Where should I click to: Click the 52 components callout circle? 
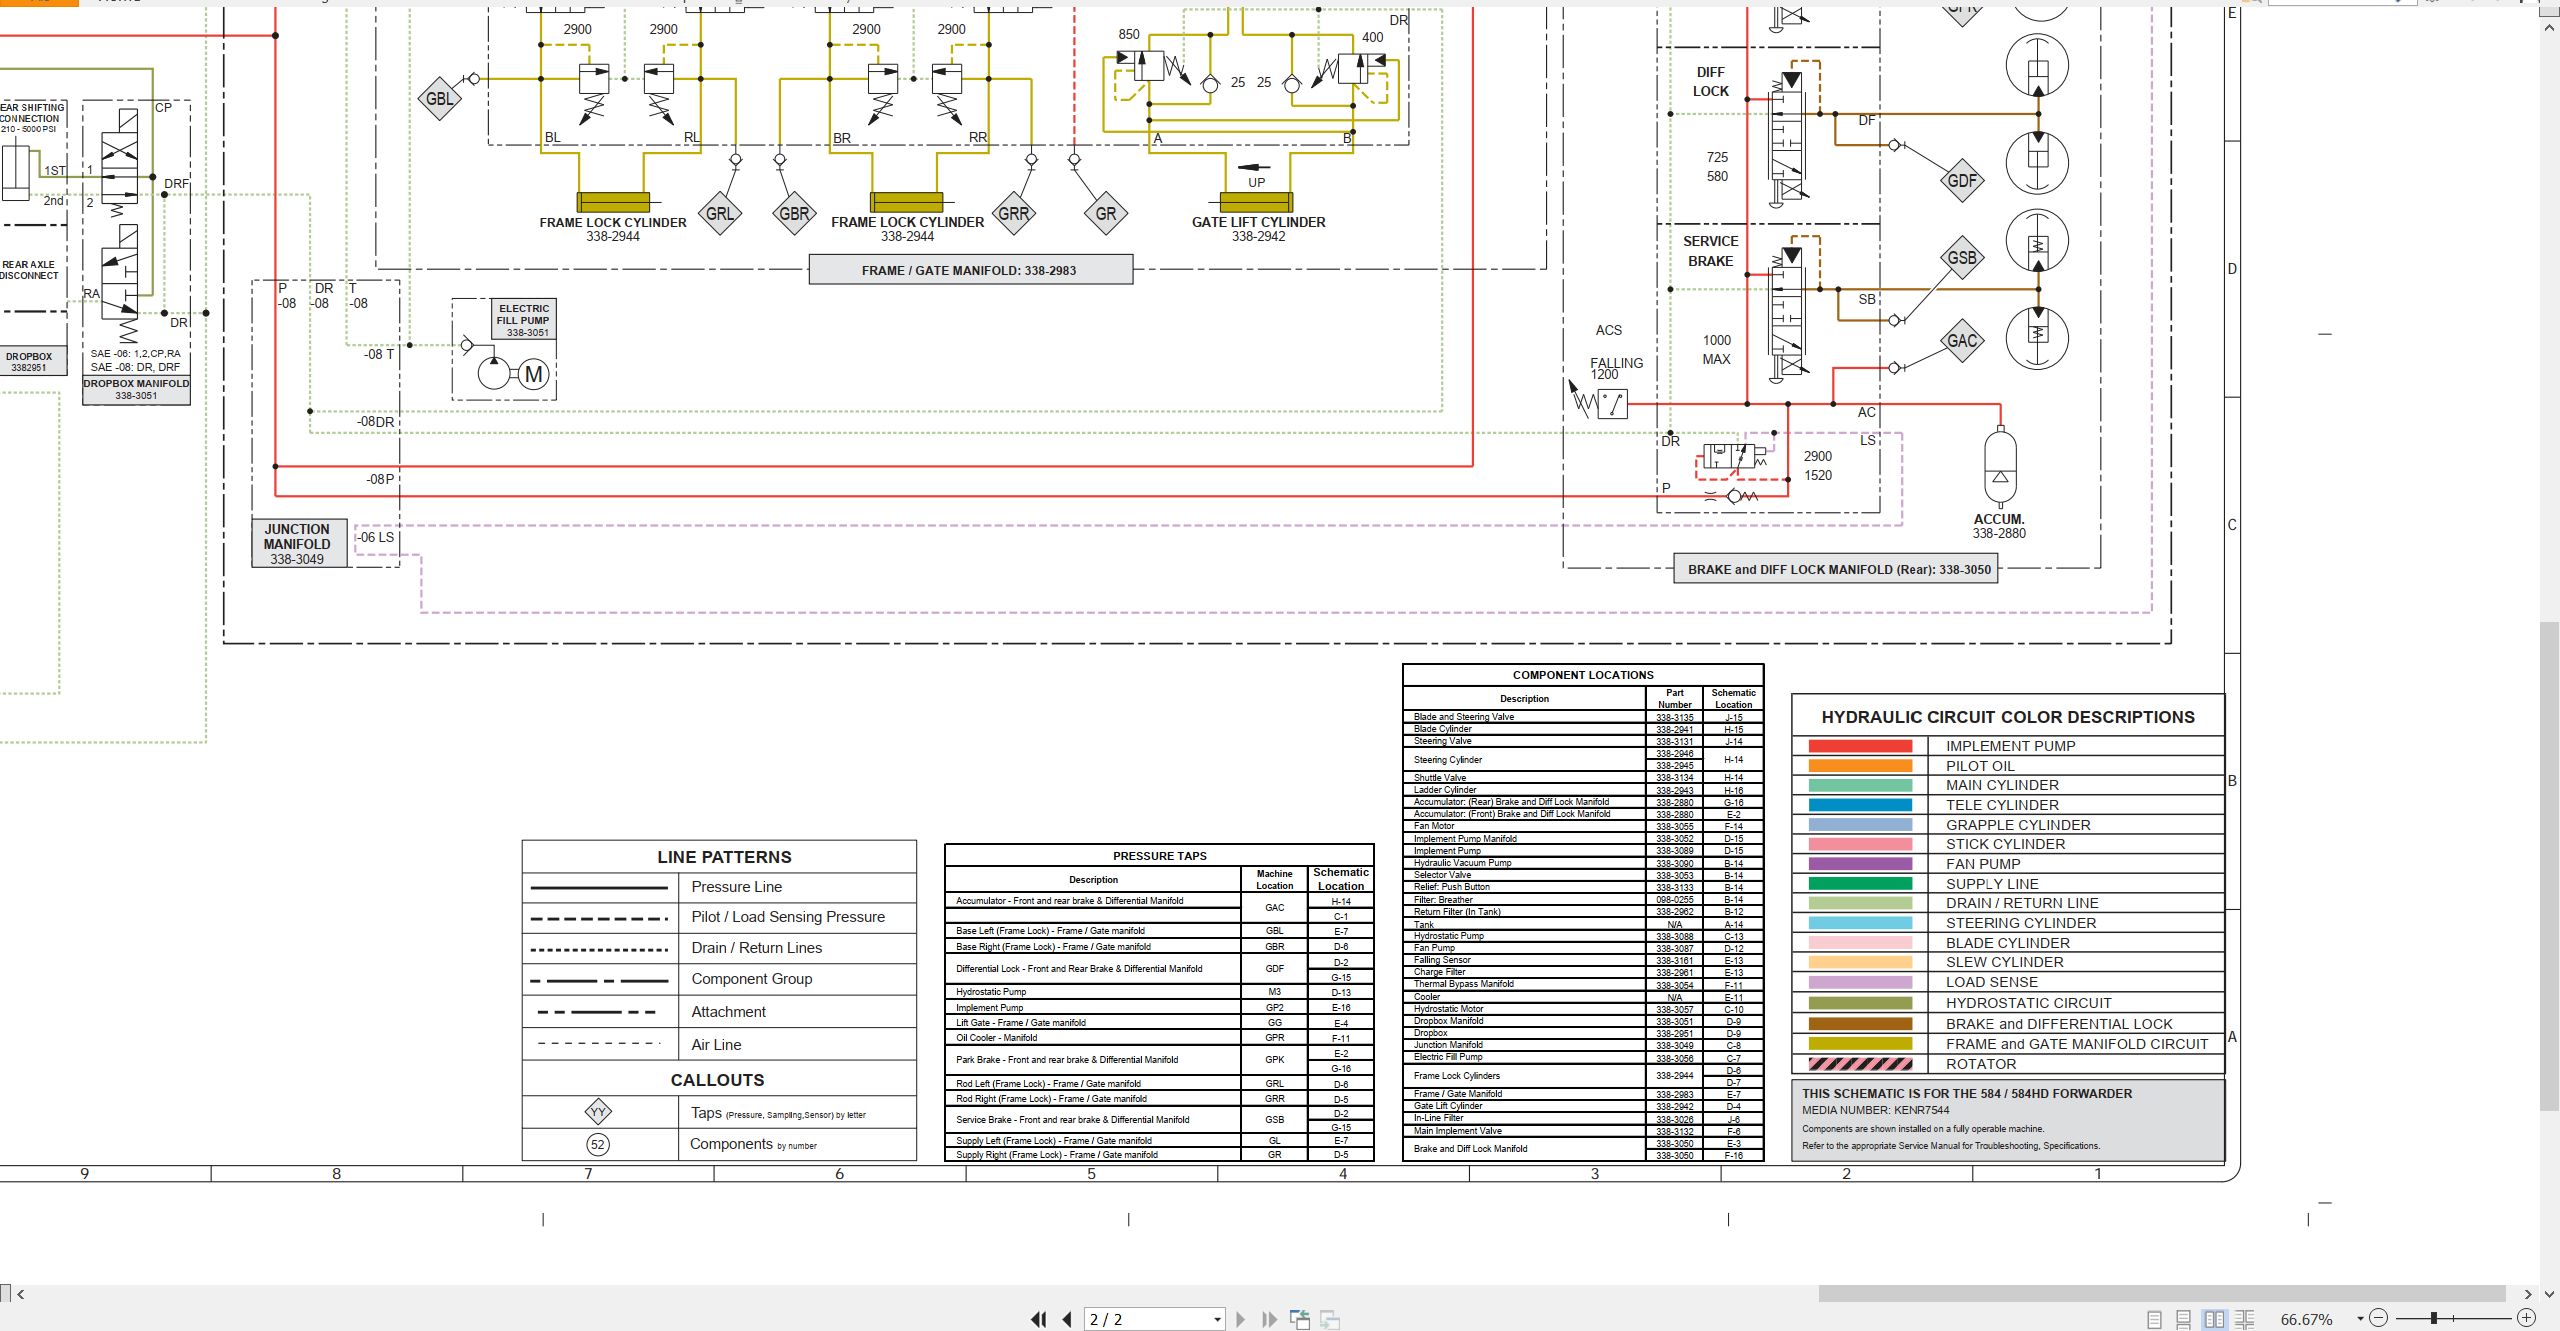[598, 1145]
